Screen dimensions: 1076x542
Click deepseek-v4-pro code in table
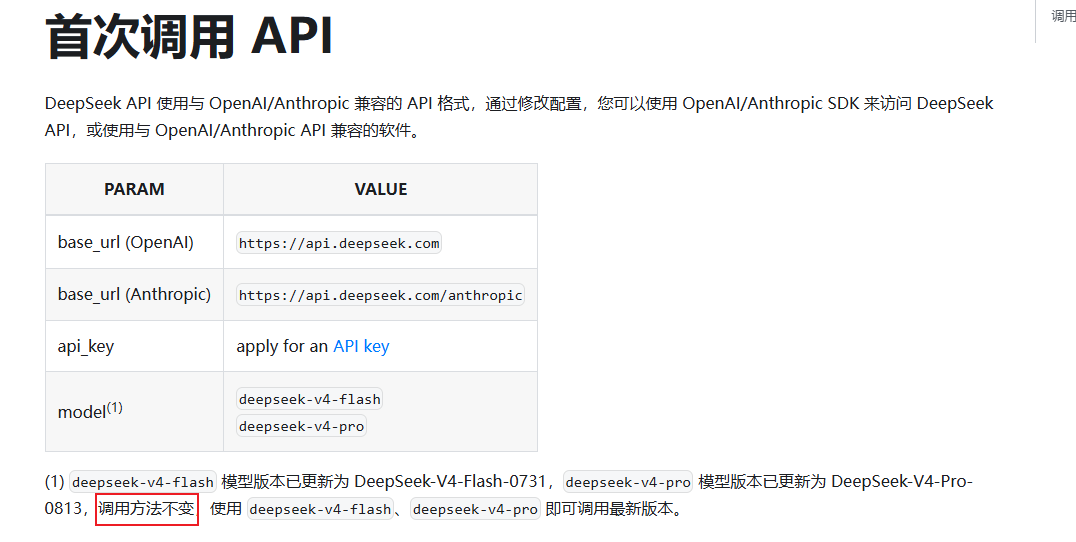point(301,426)
